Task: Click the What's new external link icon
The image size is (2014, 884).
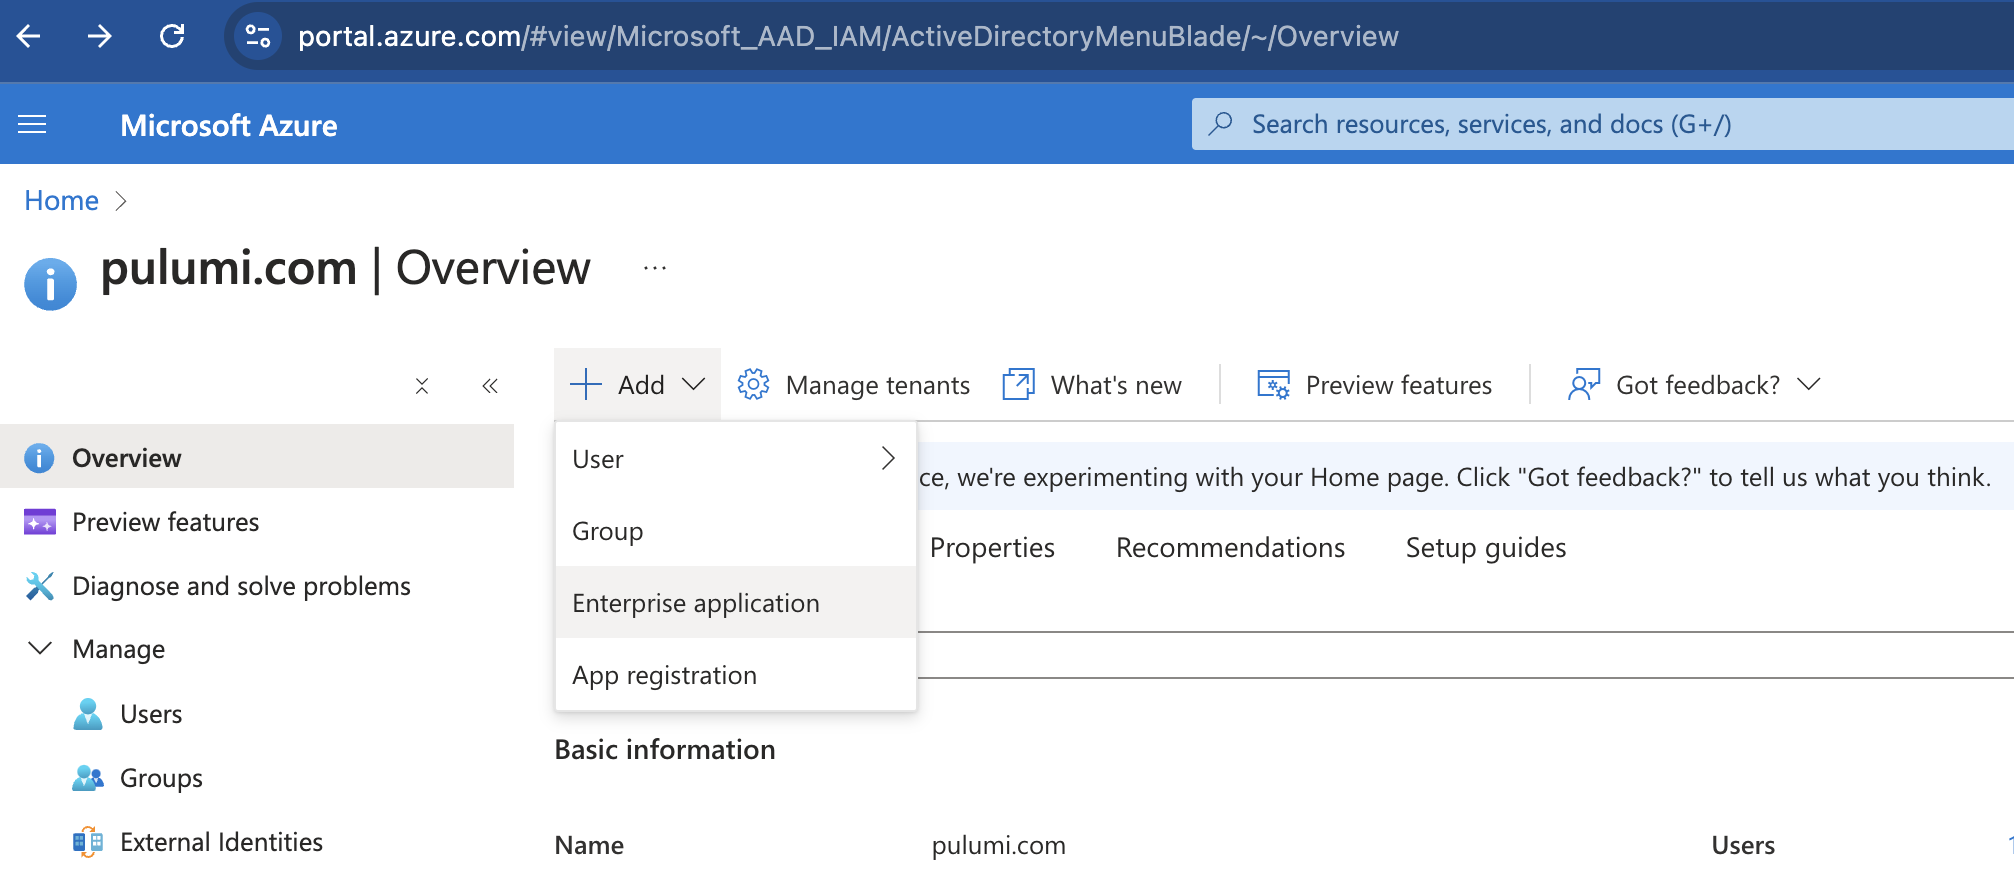Action: click(x=1018, y=385)
